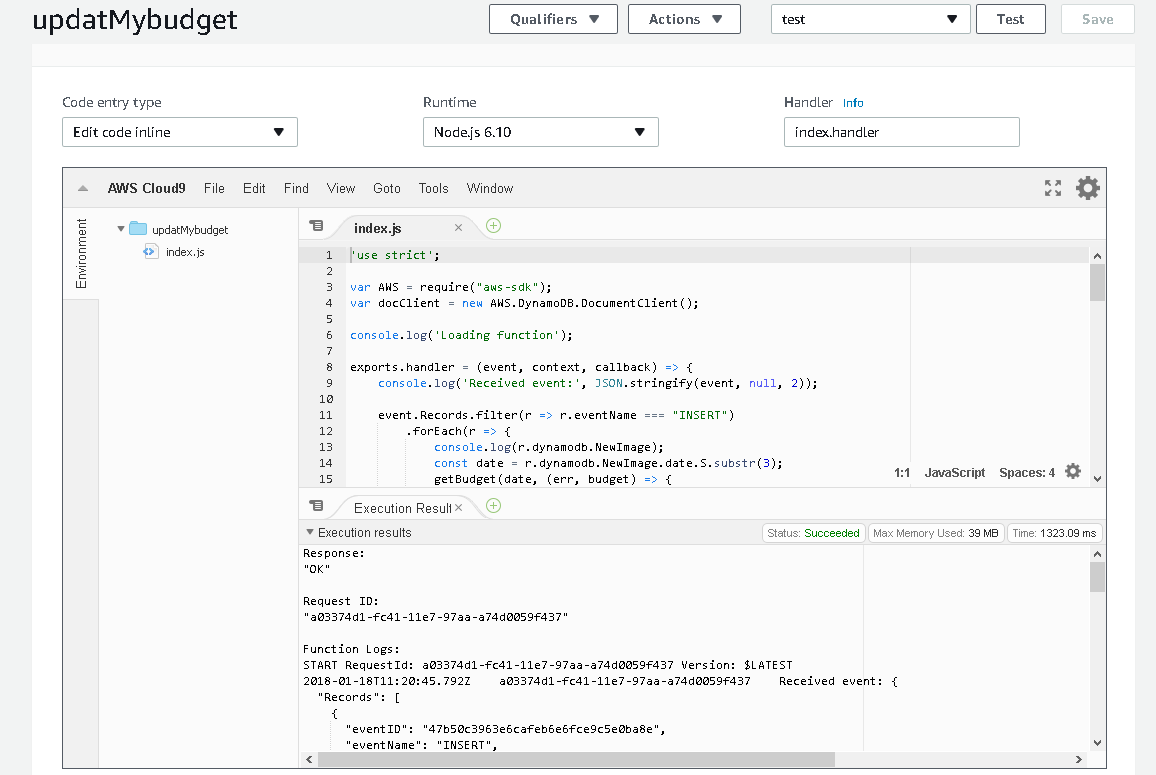This screenshot has height=775, width=1156.
Task: Close the Execution Result tab
Action: [x=459, y=507]
